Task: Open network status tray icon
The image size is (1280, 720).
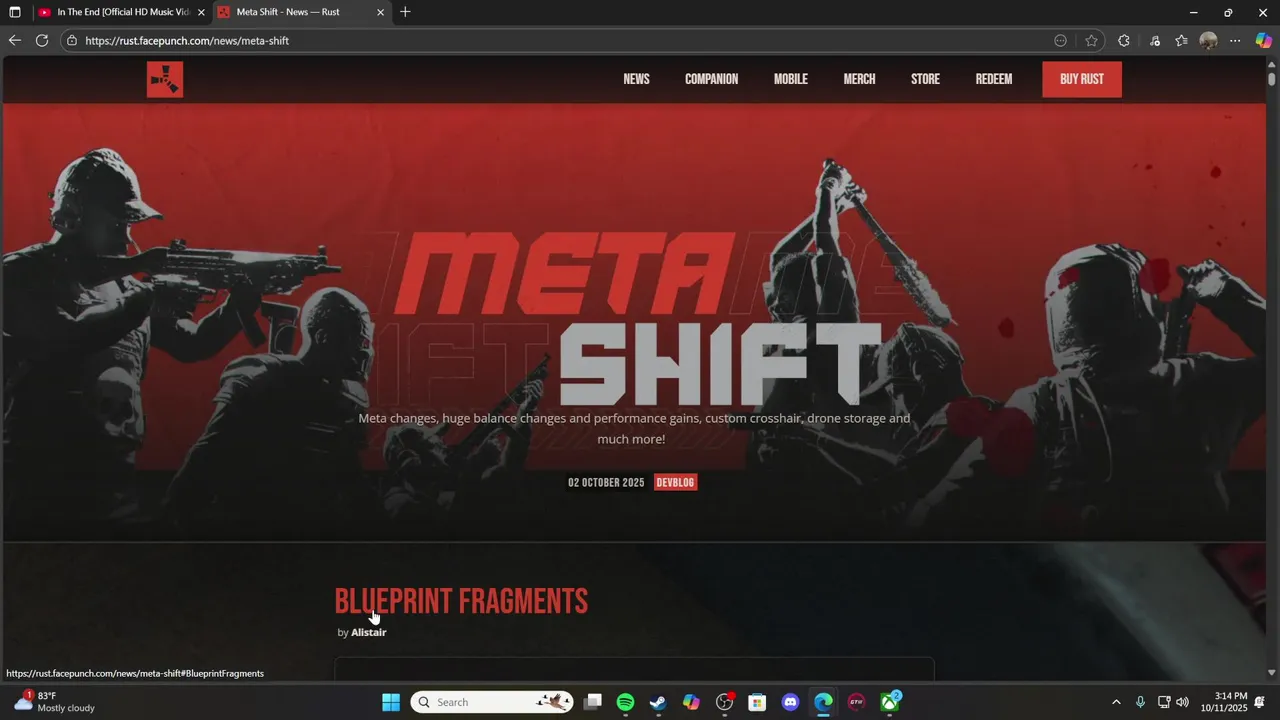Action: [1164, 702]
